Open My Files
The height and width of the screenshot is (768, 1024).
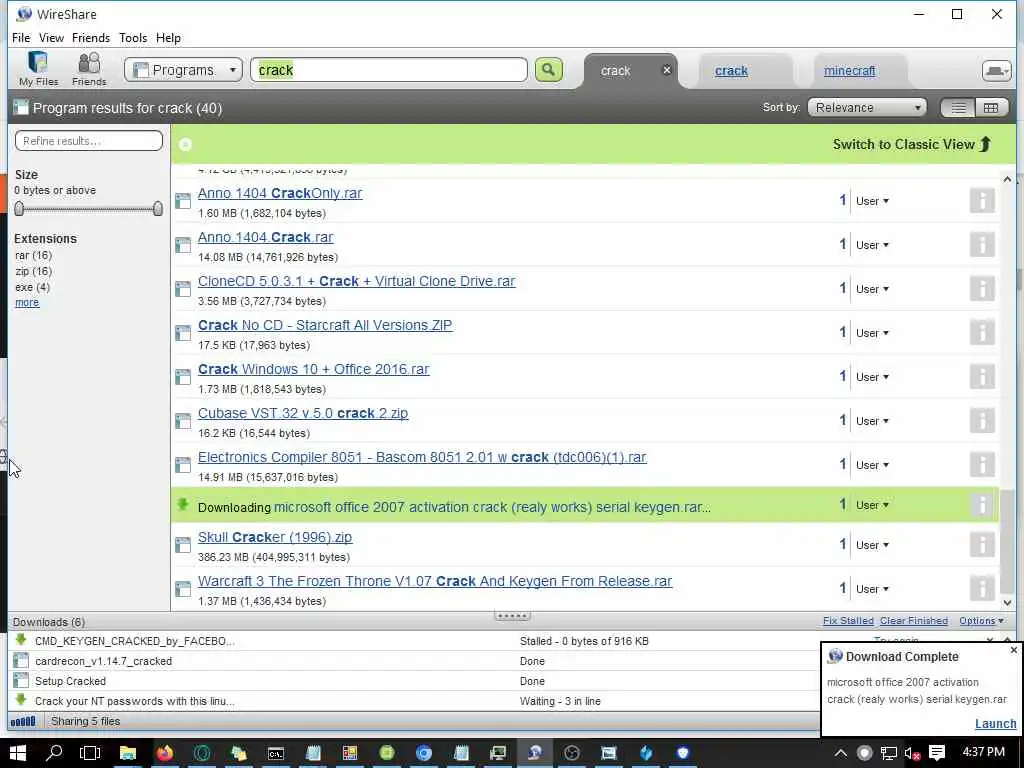pos(39,69)
